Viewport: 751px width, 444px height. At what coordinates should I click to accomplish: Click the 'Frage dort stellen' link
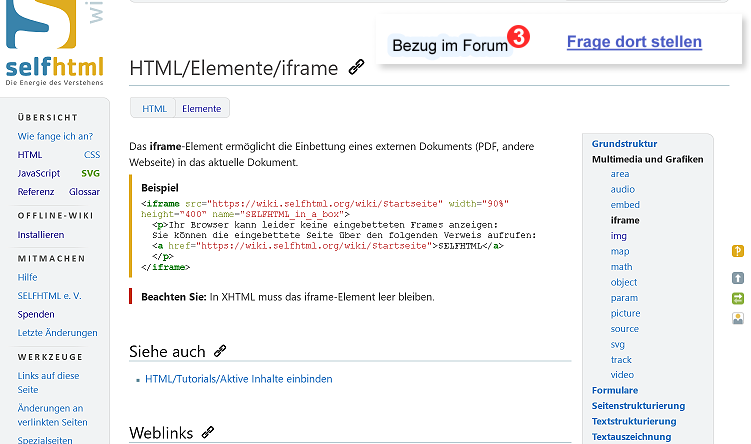[x=634, y=42]
